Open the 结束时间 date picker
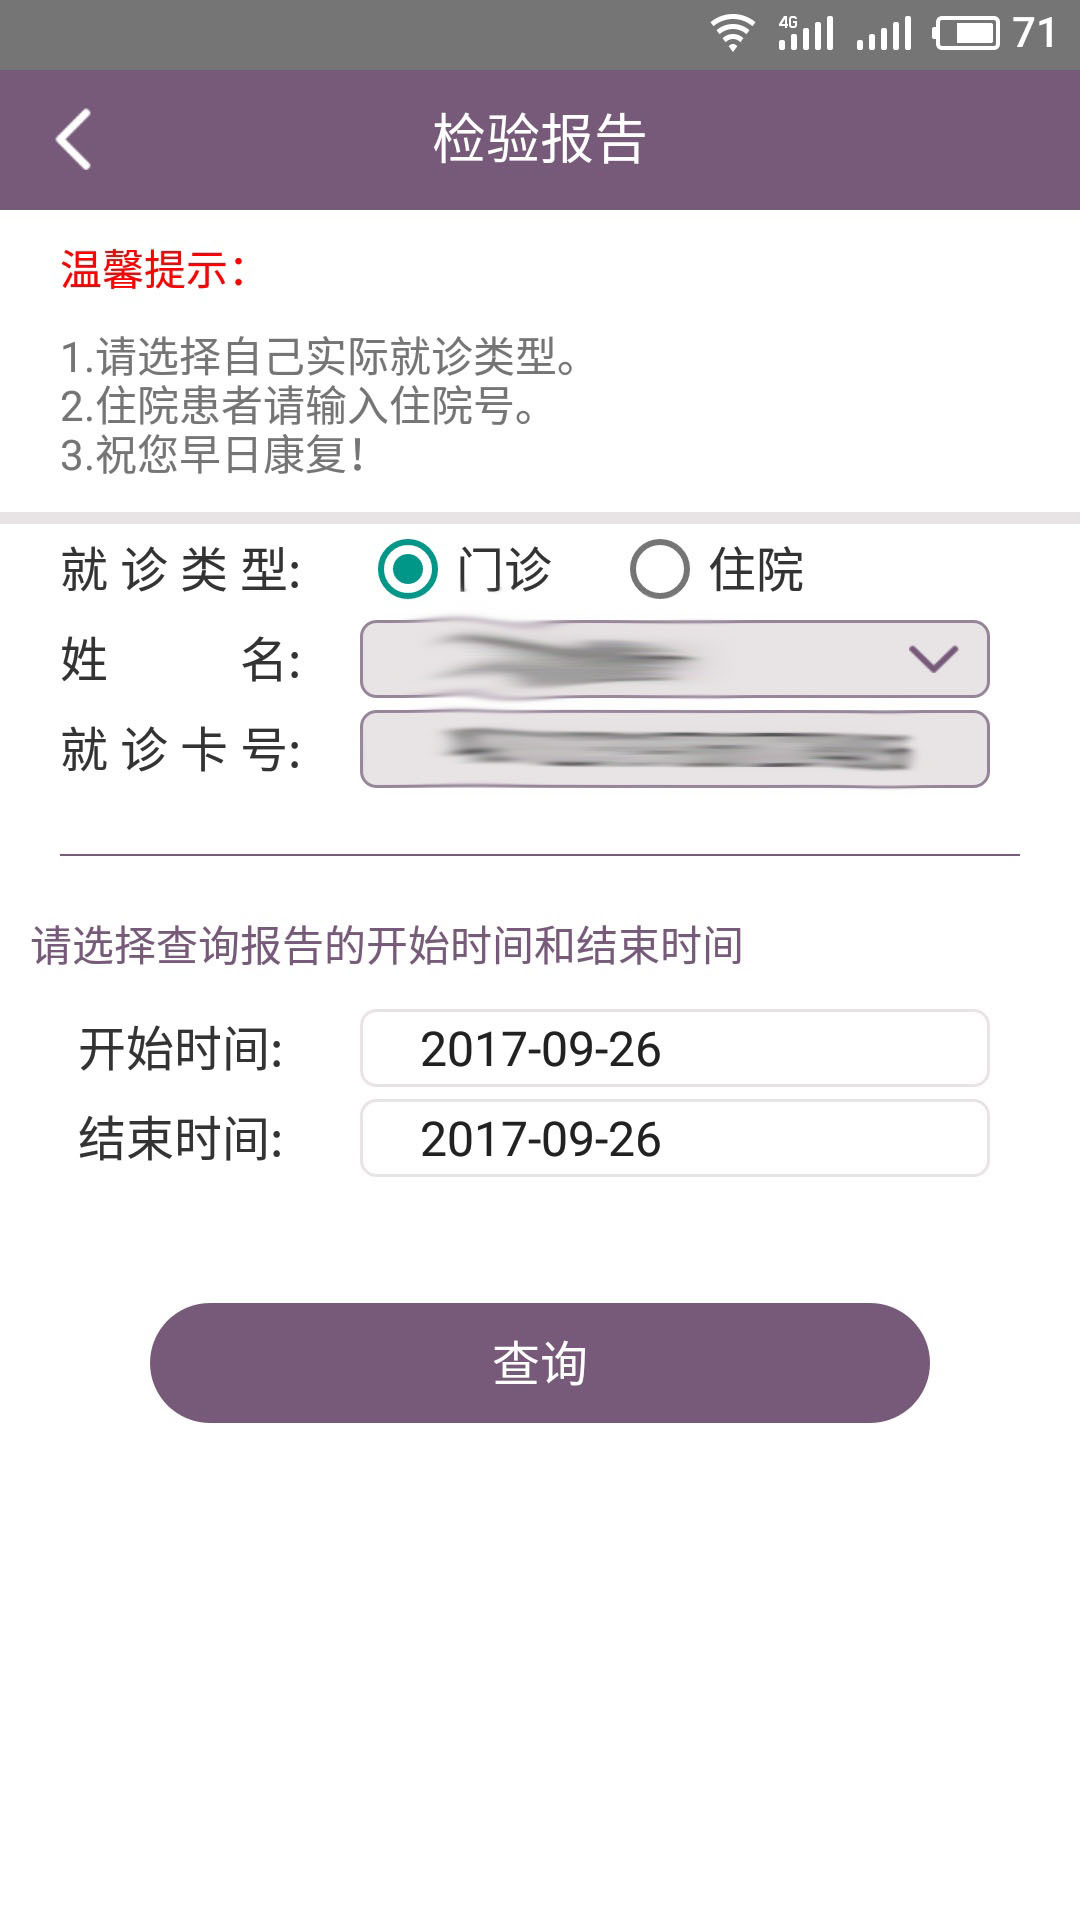Screen dimensions: 1080x1920 tap(675, 1138)
